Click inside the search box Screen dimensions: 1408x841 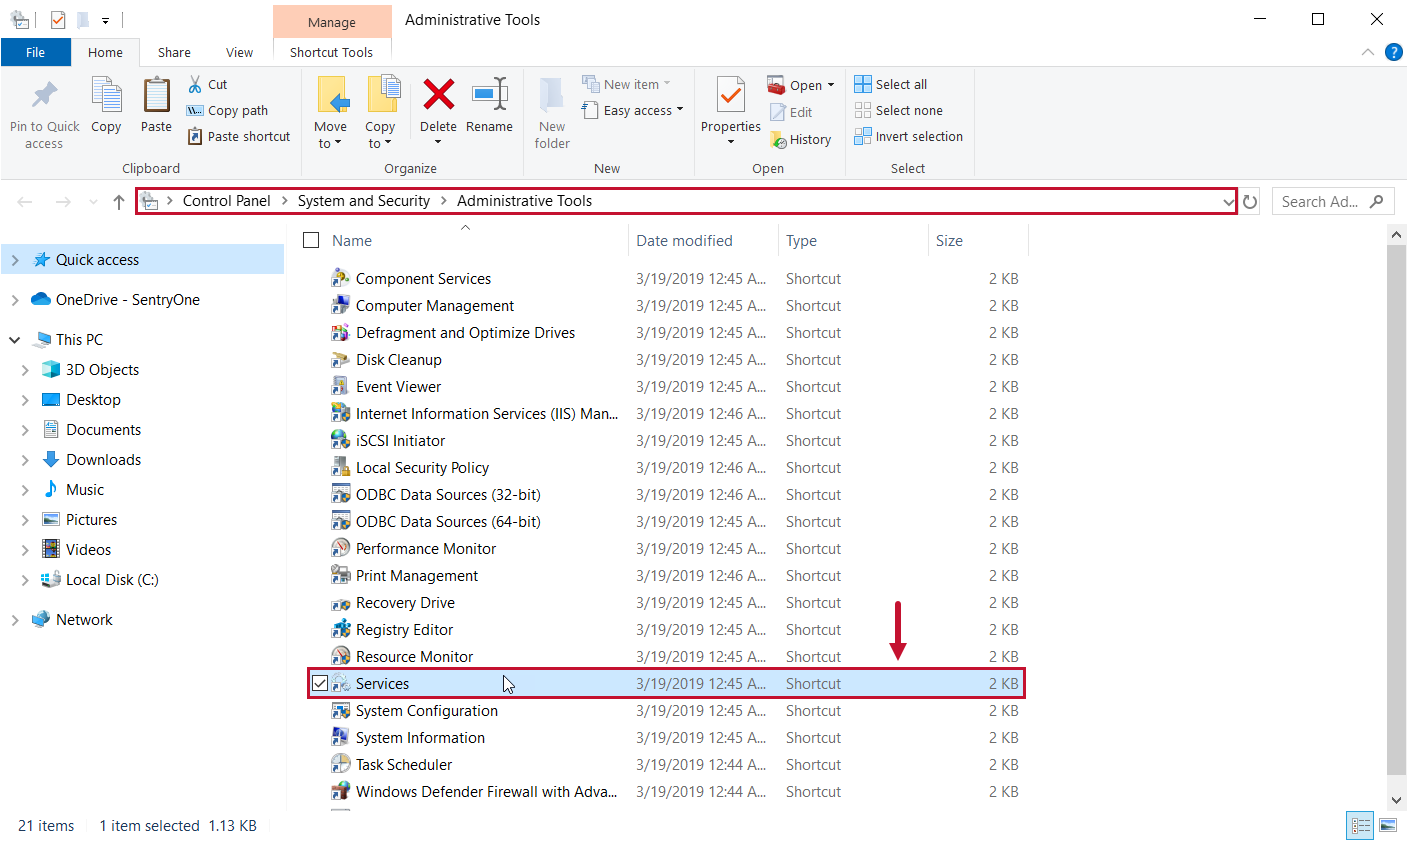pos(1322,201)
